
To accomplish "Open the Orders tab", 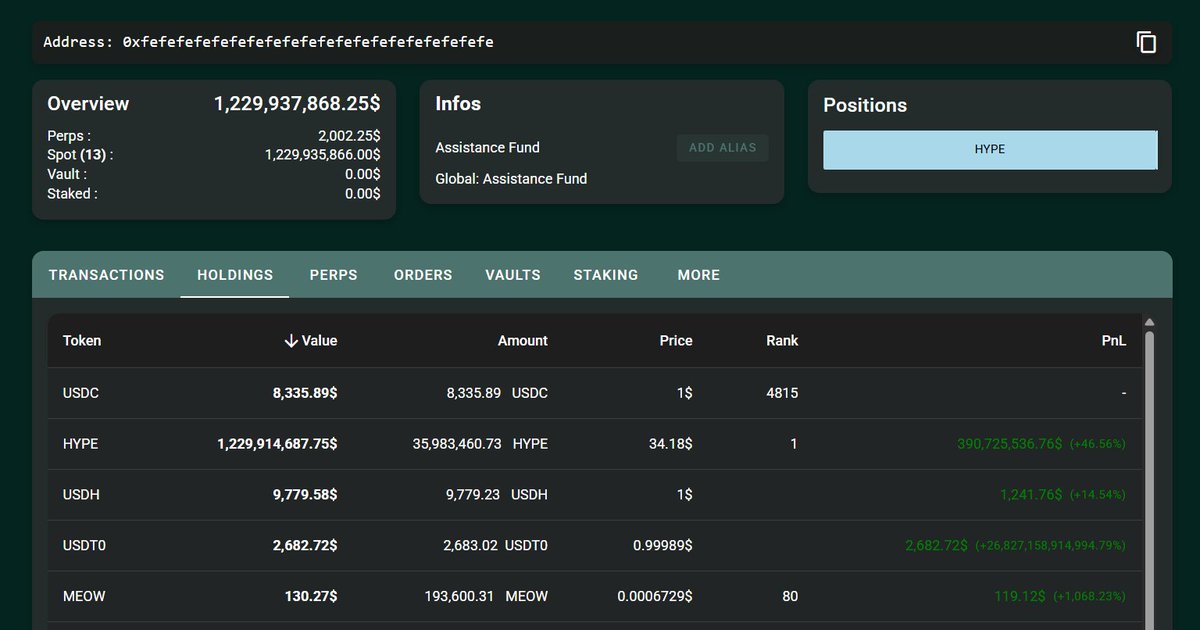I will (x=423, y=275).
